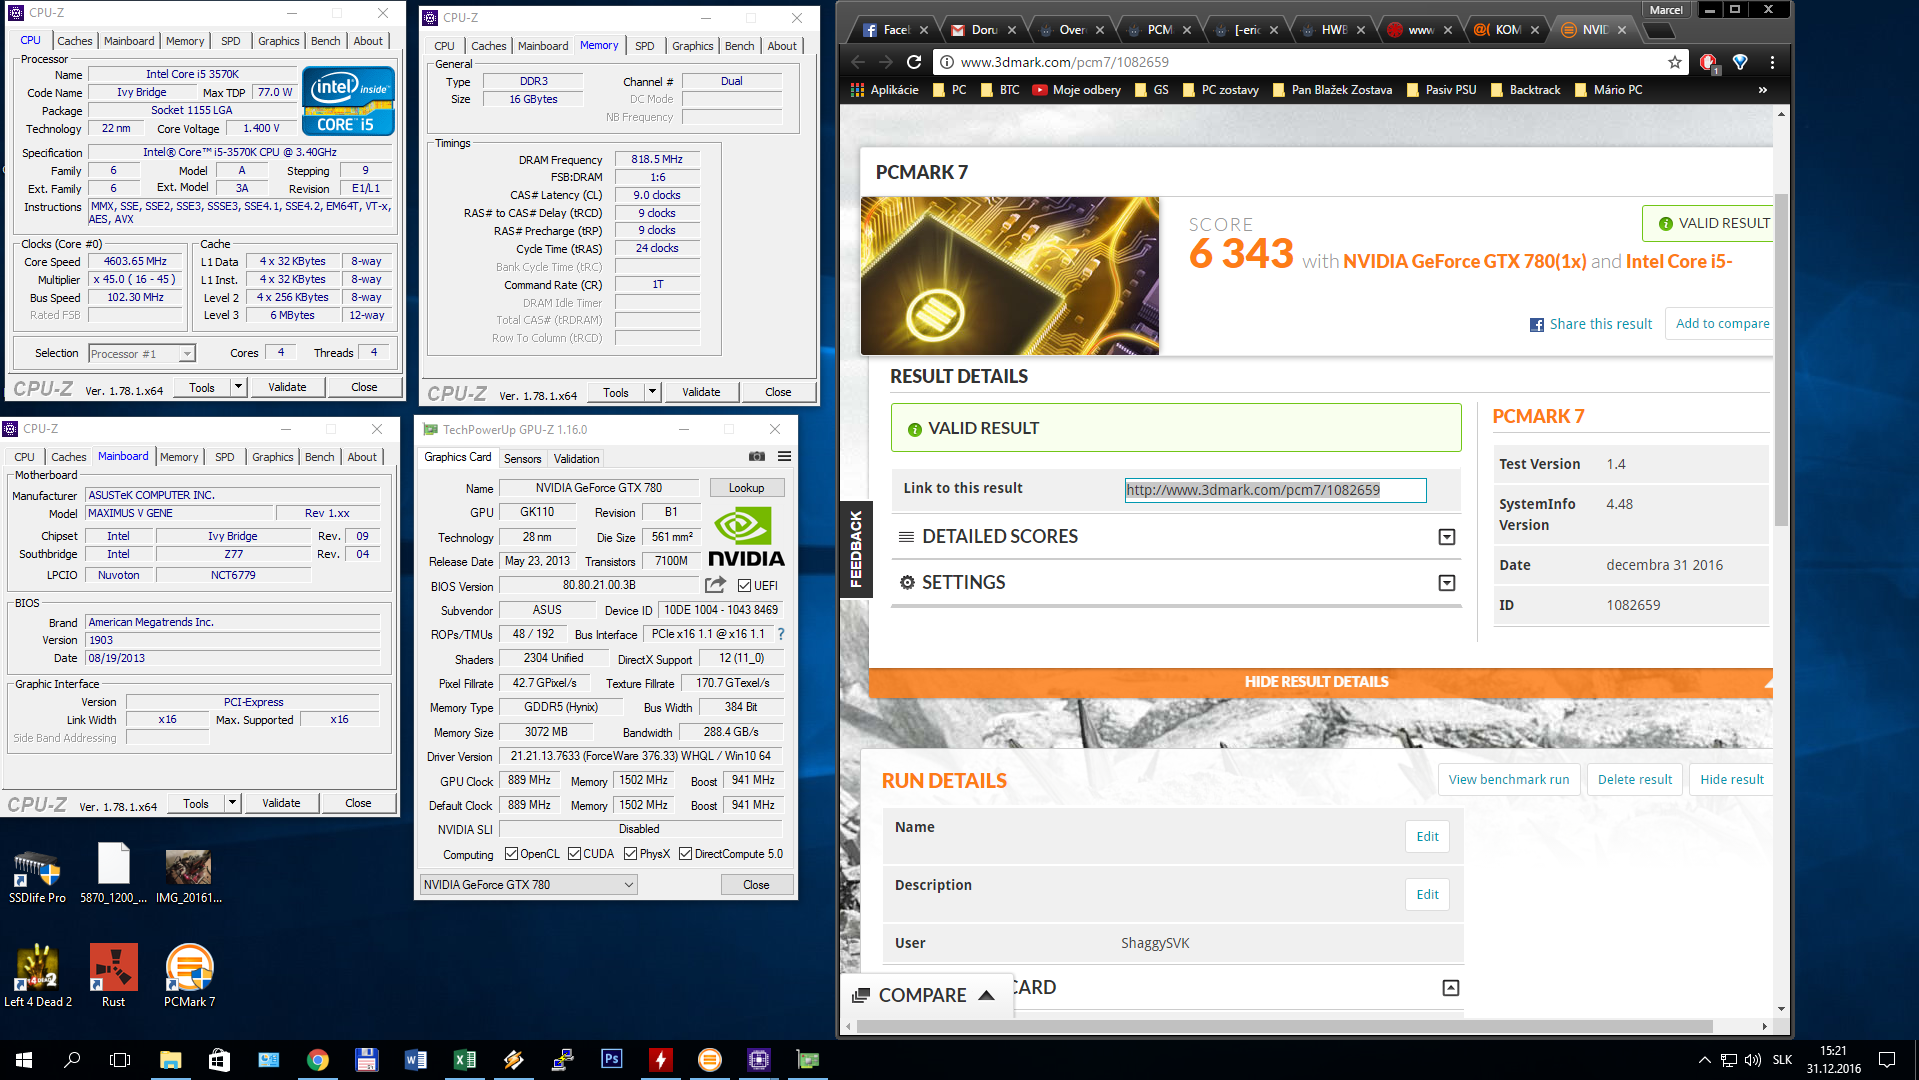Click the Chrome address bar URL
1919x1080 pixels.
pos(1064,62)
